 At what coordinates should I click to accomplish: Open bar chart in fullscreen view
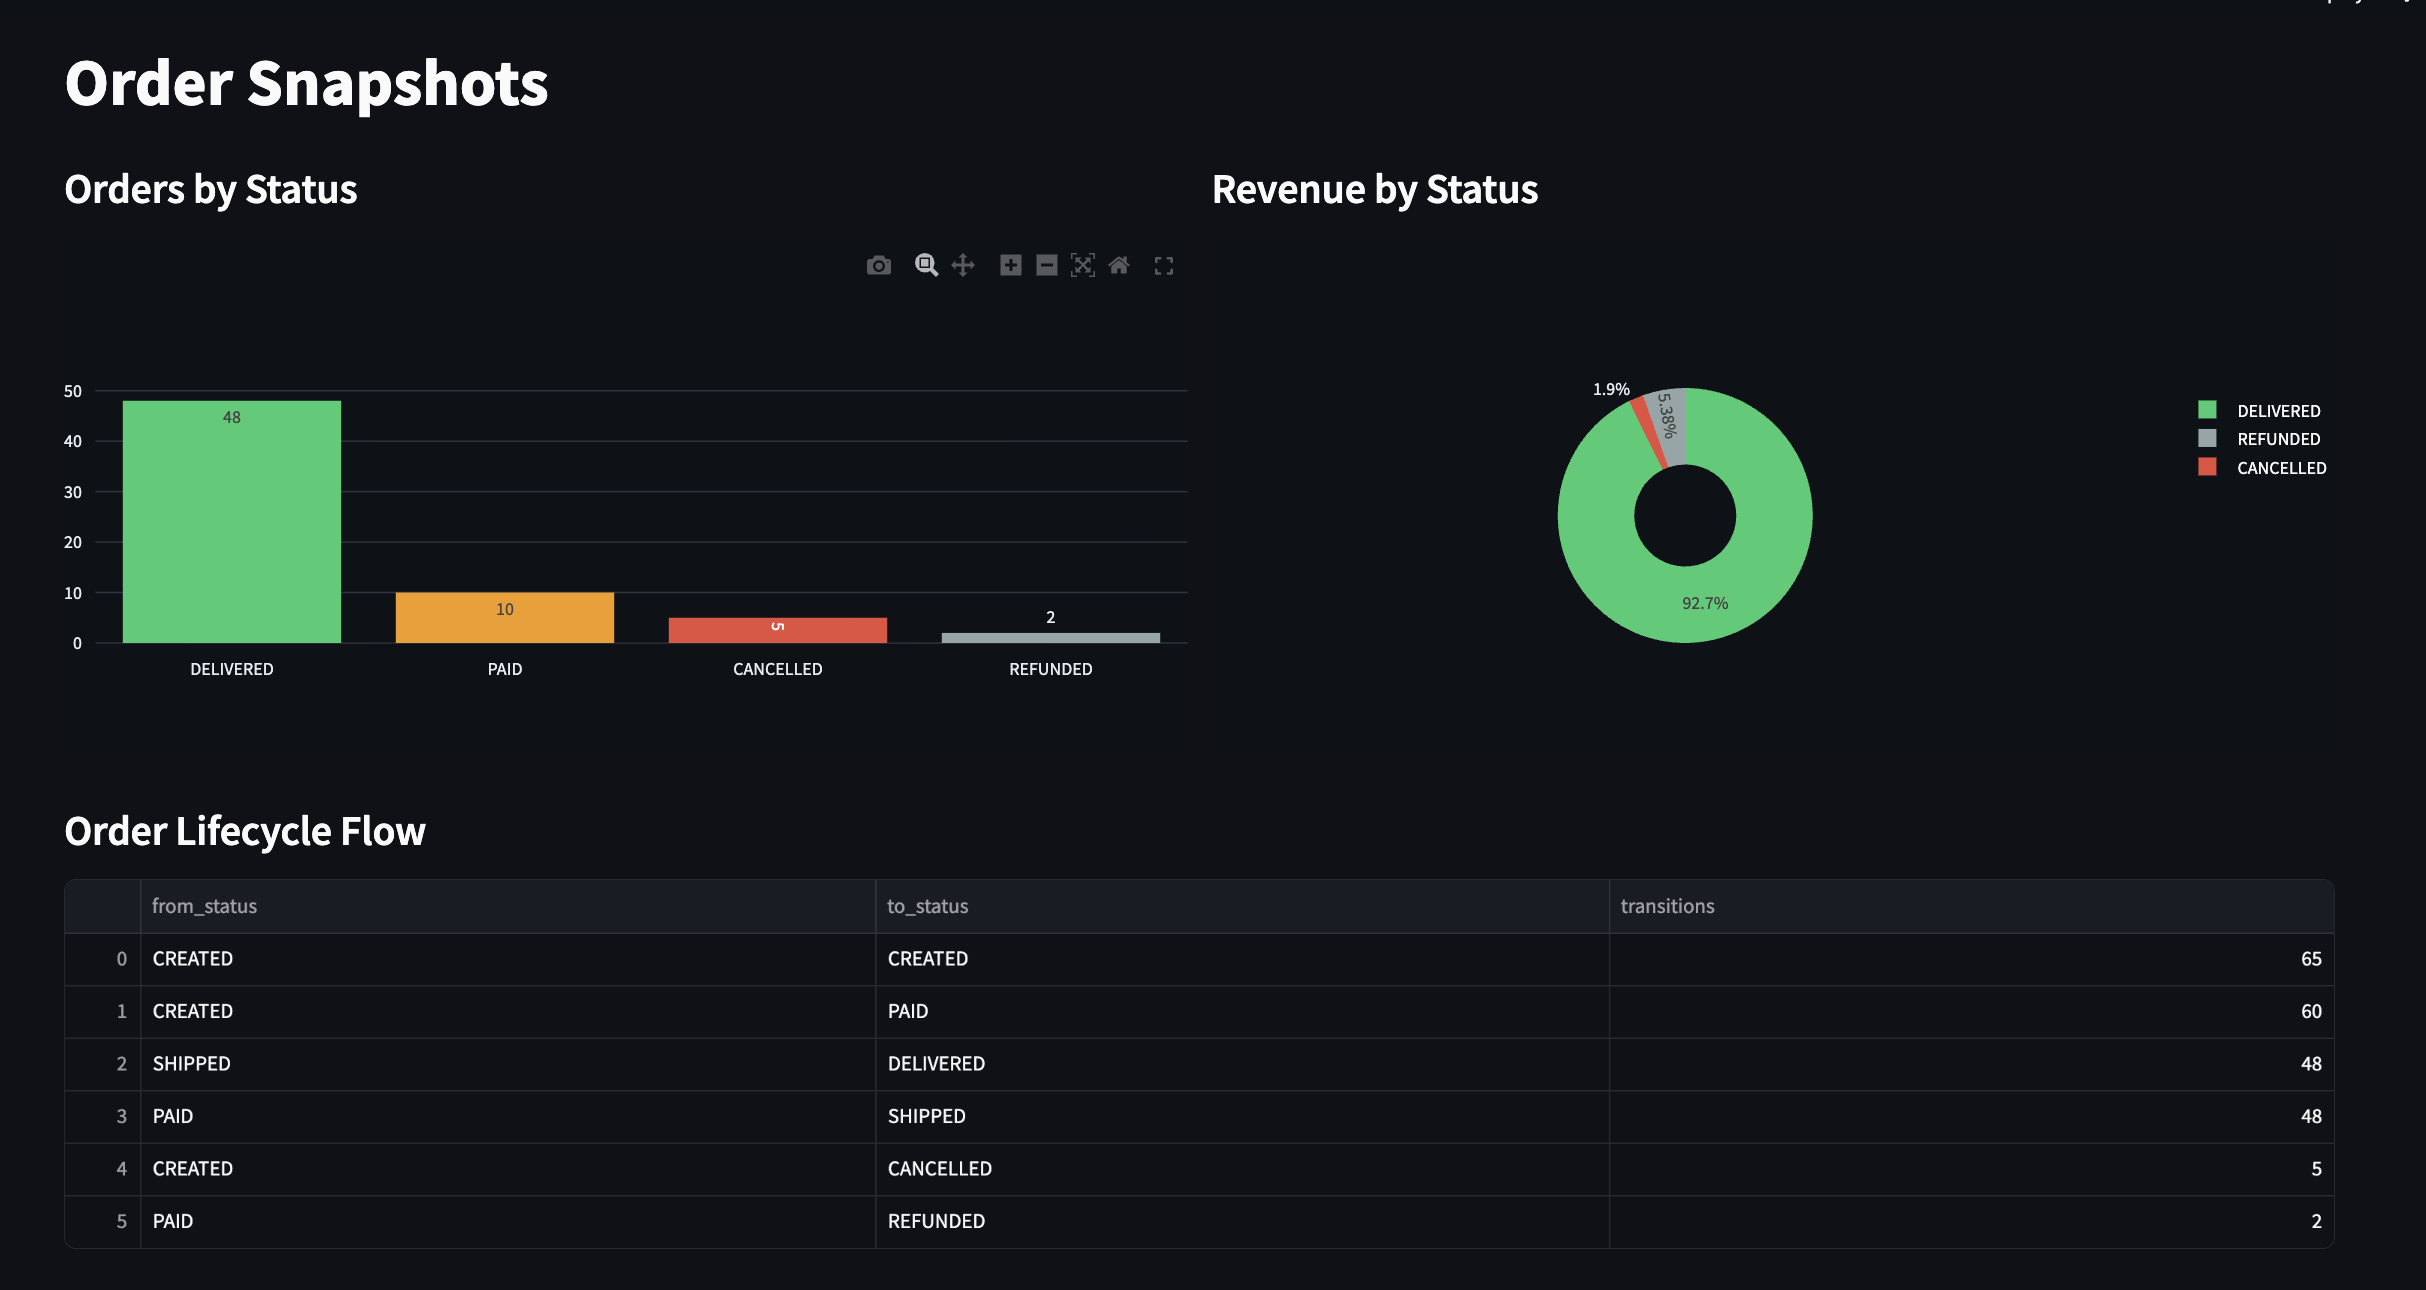1164,266
